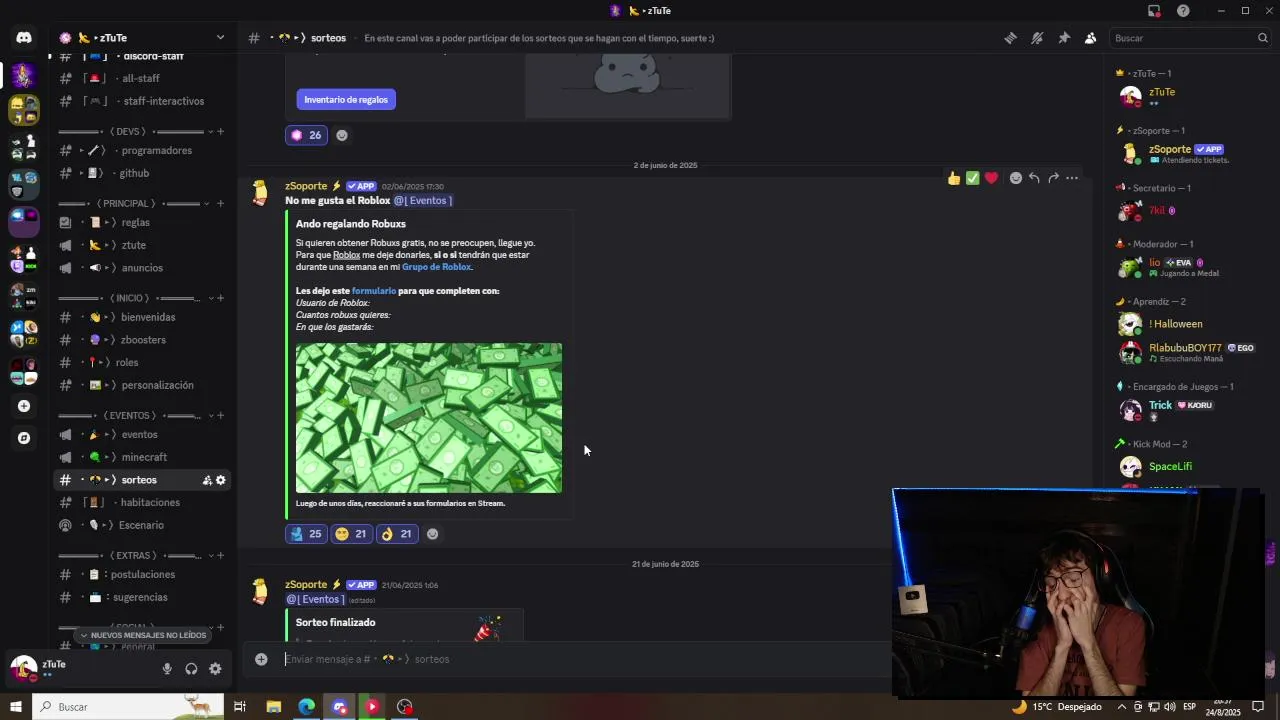Click attachment plus button in message bar
Screen dimensions: 1280x720
click(261, 659)
